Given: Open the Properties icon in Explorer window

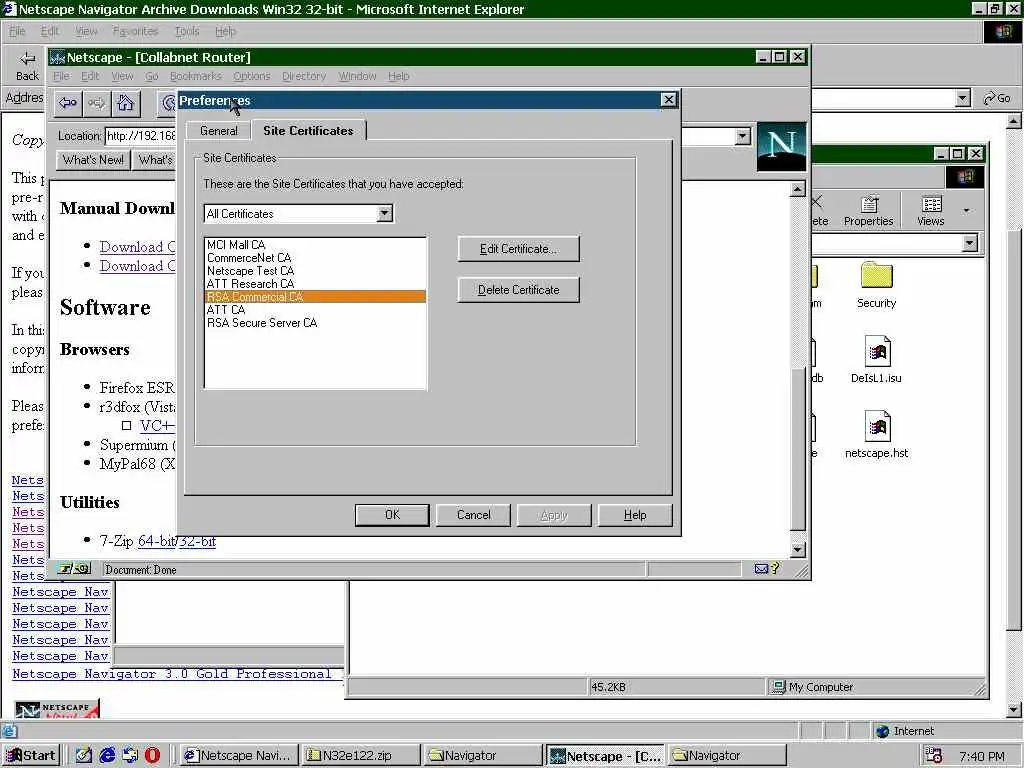Looking at the screenshot, I should [868, 211].
